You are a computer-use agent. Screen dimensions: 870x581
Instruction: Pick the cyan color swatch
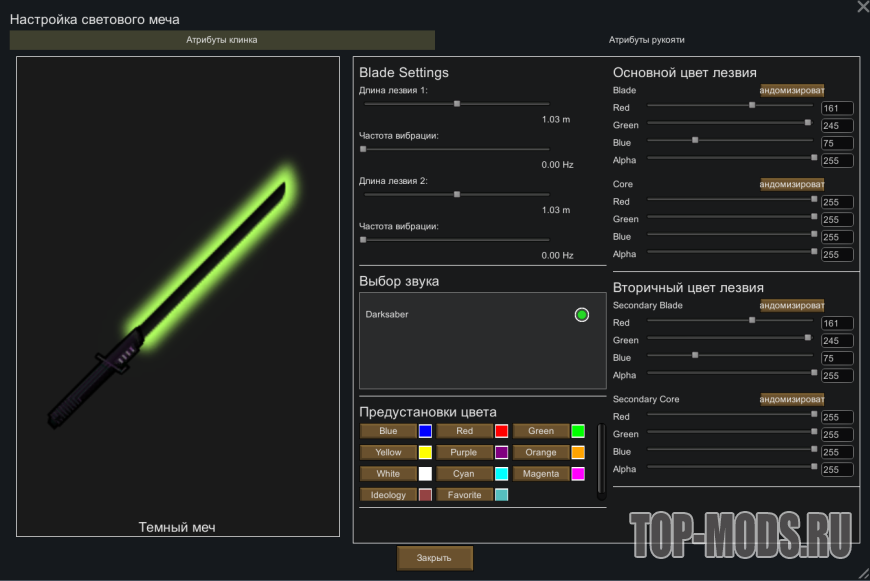pyautogui.click(x=501, y=474)
